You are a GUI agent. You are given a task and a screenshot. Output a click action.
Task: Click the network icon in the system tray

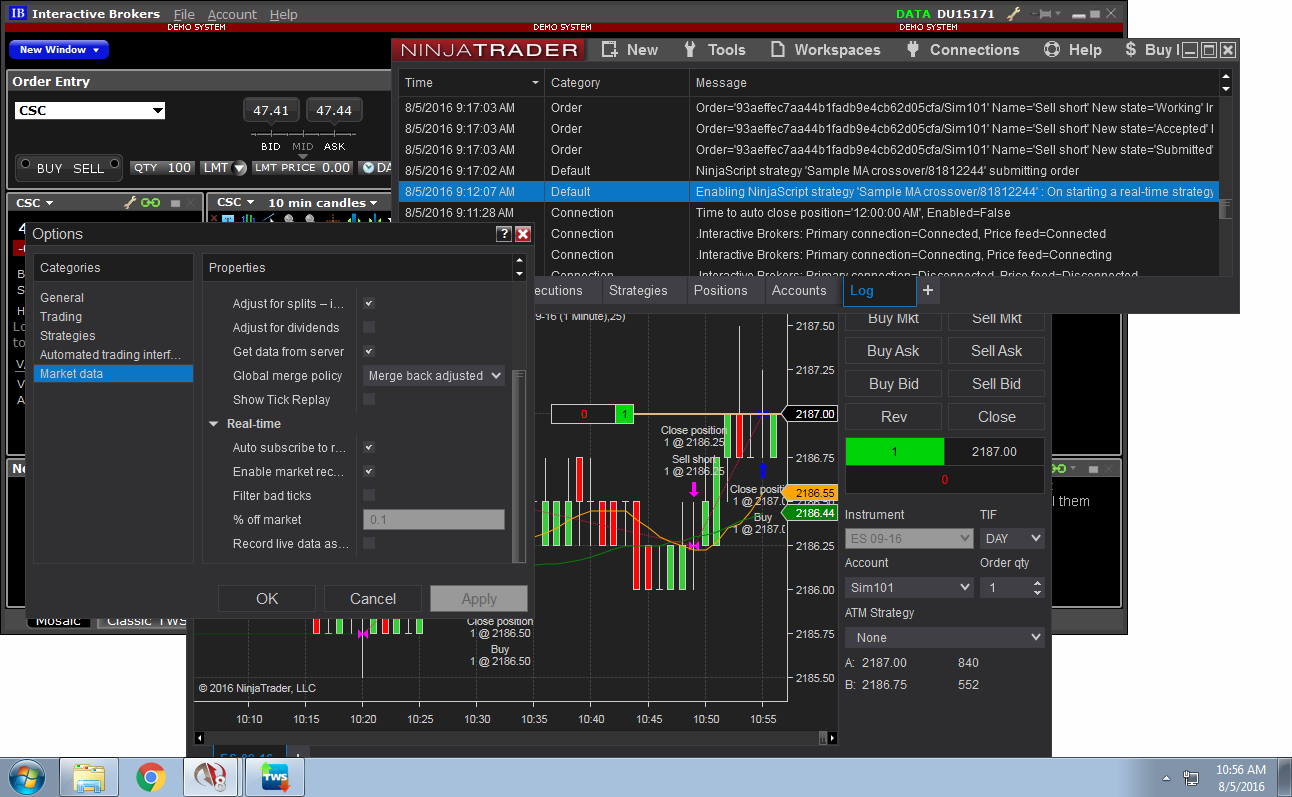pos(1191,778)
